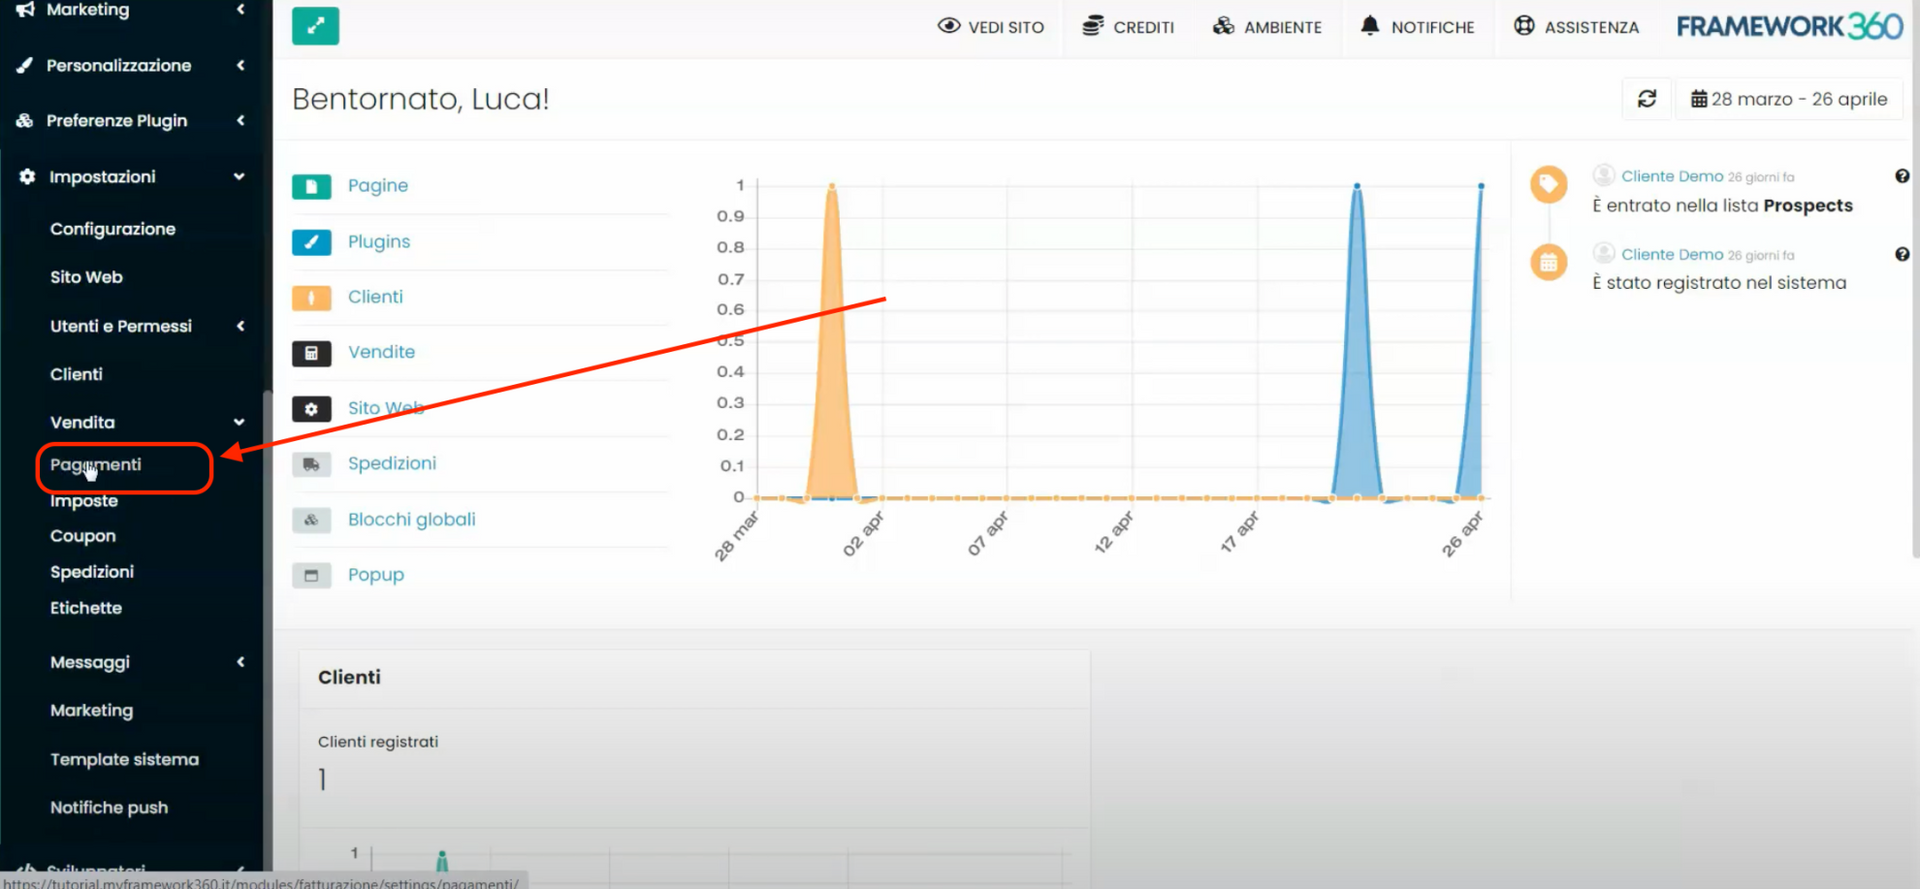Screen dimensions: 1920x889
Task: Click the blue Plugins brush icon
Action: (x=312, y=243)
